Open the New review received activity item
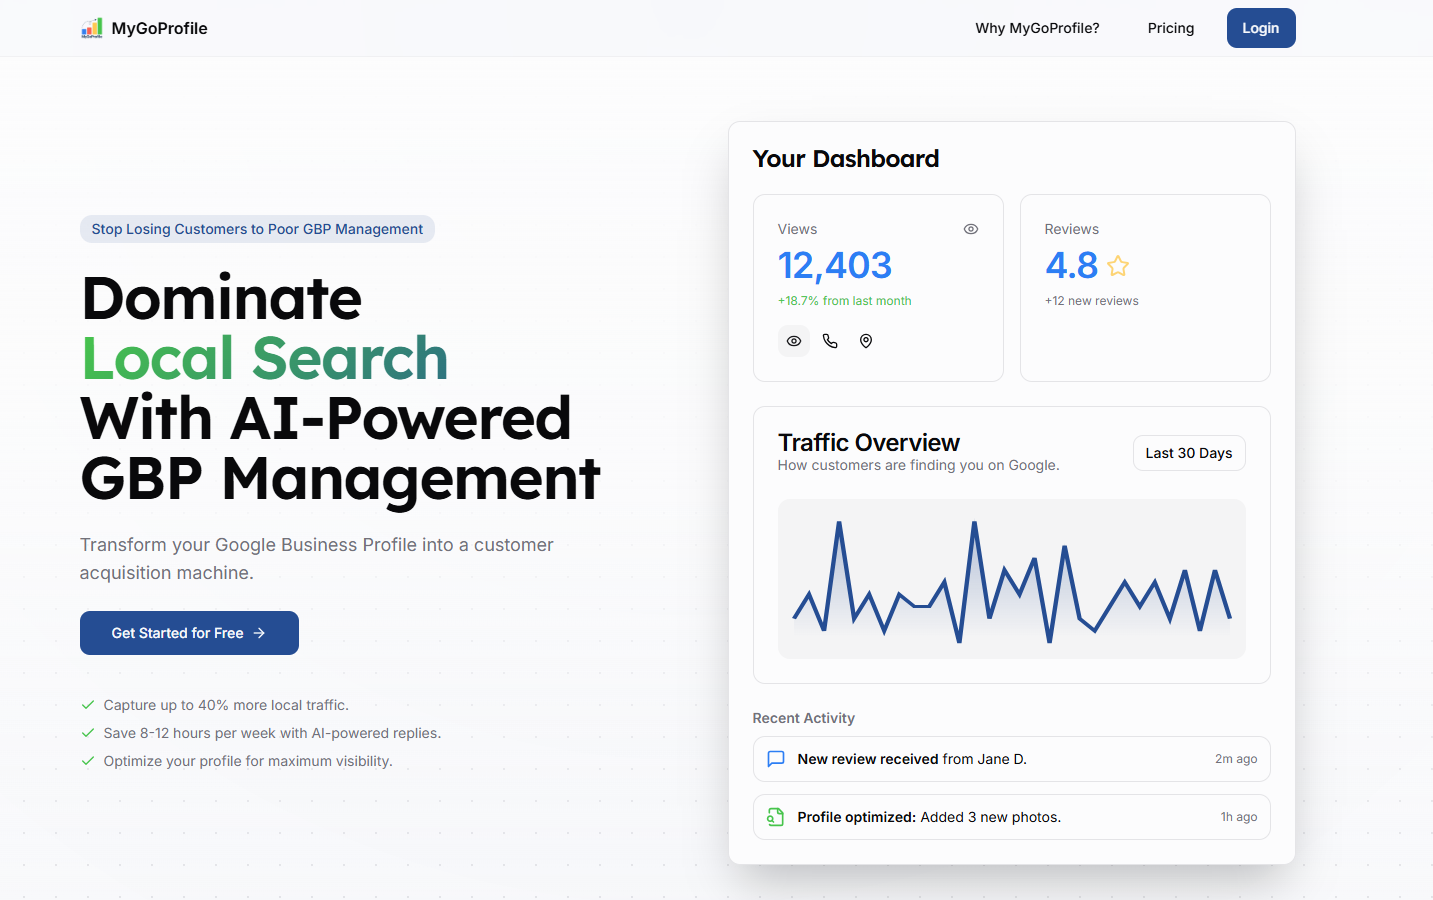Image resolution: width=1433 pixels, height=900 pixels. click(x=1010, y=759)
